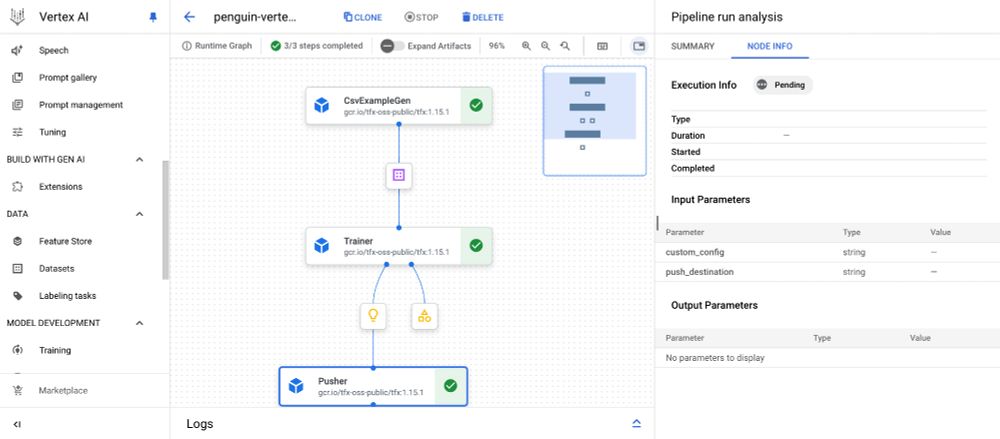Image resolution: width=1000 pixels, height=439 pixels.
Task: Select the CsvExampleGen node
Action: [x=399, y=105]
